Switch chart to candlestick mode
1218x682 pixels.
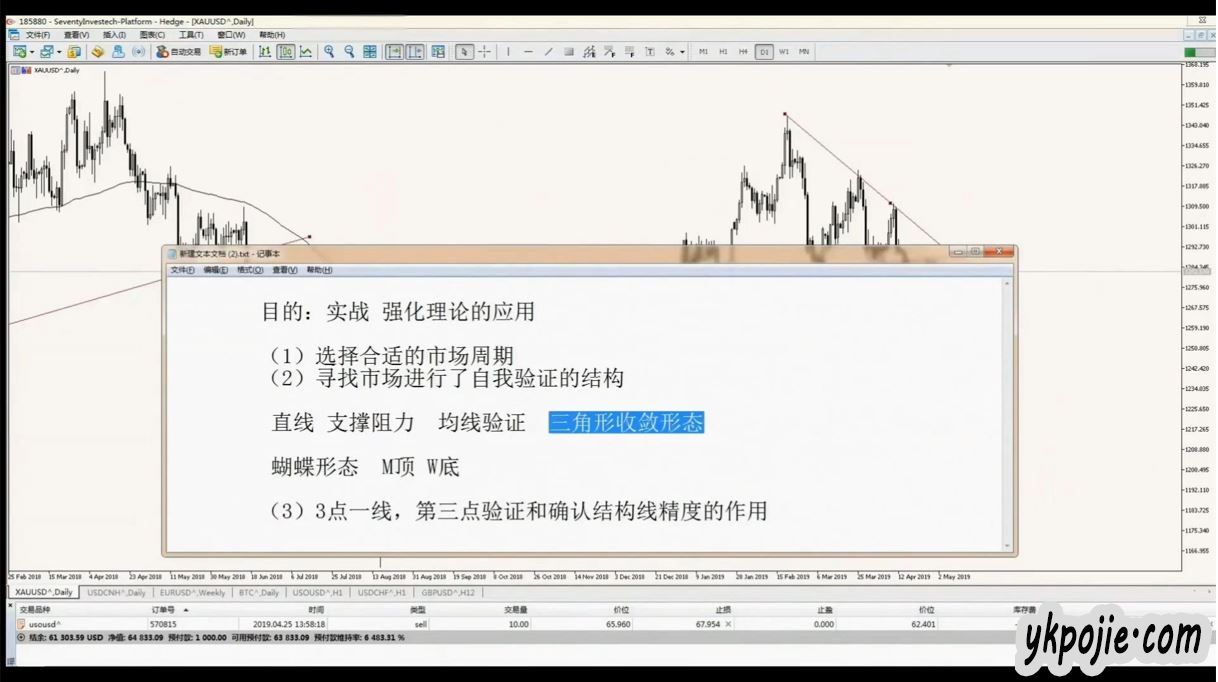285,52
